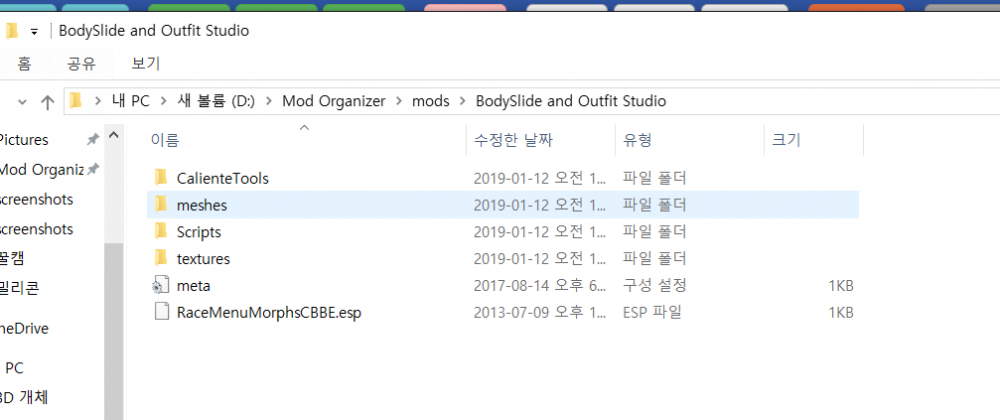Go up one folder level with the up arrow
This screenshot has width=1000, height=420.
pyautogui.click(x=46, y=102)
